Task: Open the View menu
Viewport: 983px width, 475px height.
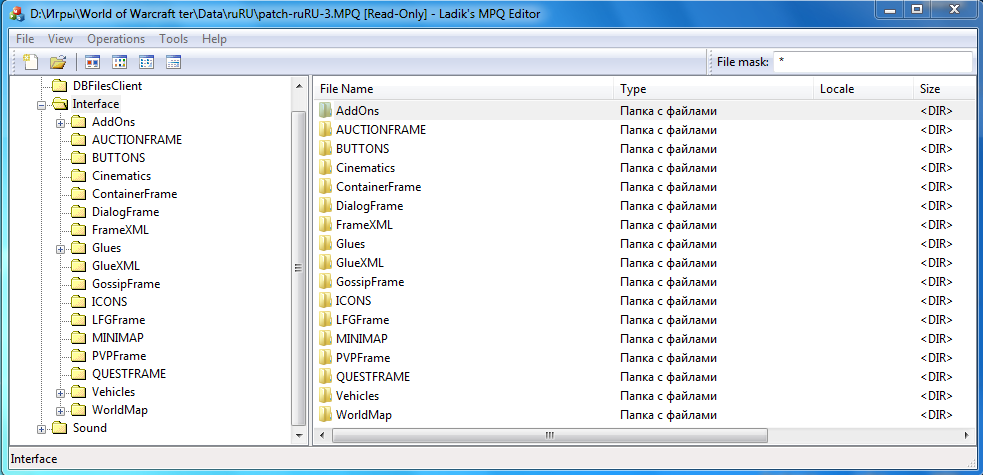Action: pos(60,39)
